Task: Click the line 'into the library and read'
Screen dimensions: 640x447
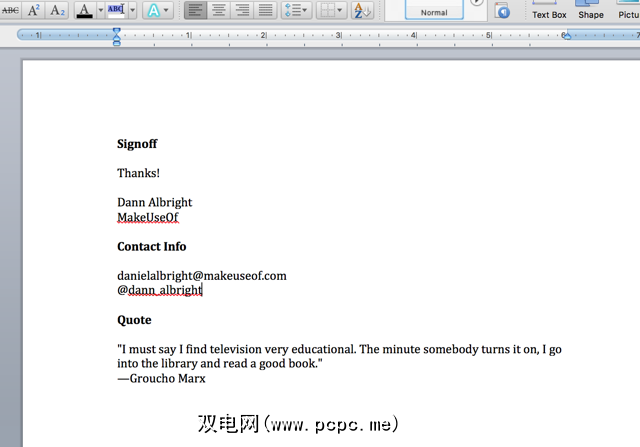Action: pyautogui.click(x=220, y=364)
